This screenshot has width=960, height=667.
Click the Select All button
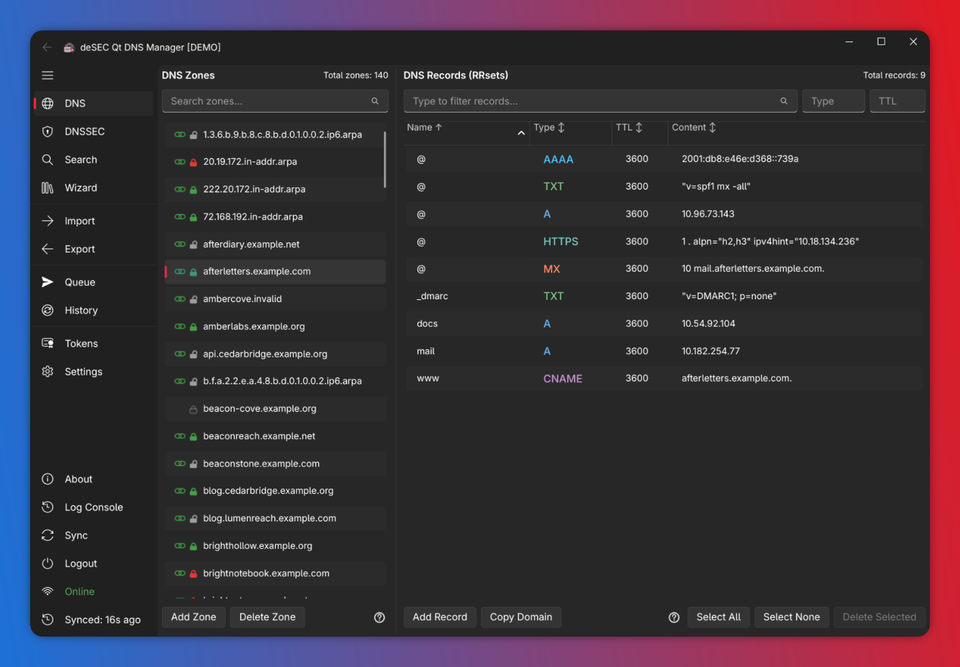[718, 617]
